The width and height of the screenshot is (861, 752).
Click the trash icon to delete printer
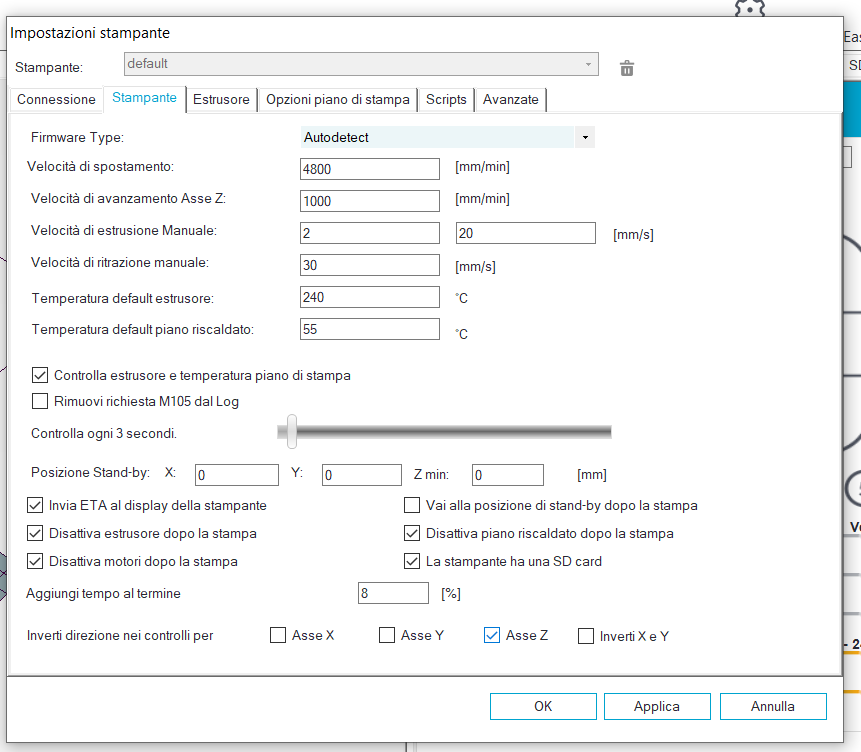click(x=627, y=68)
